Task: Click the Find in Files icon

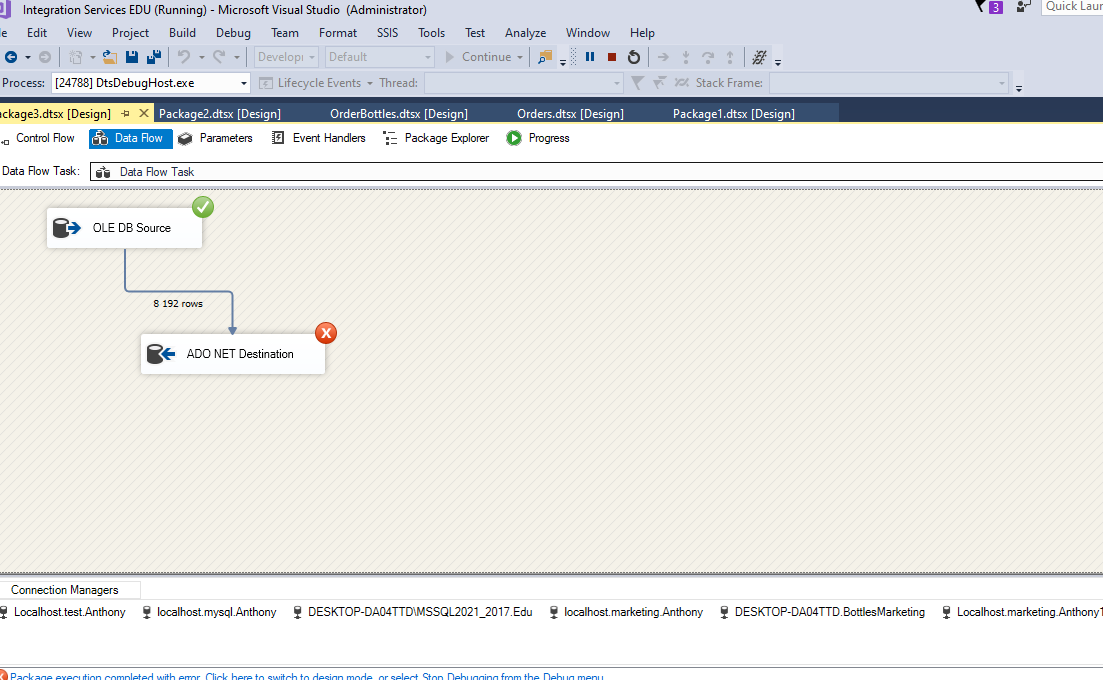Action: [544, 57]
